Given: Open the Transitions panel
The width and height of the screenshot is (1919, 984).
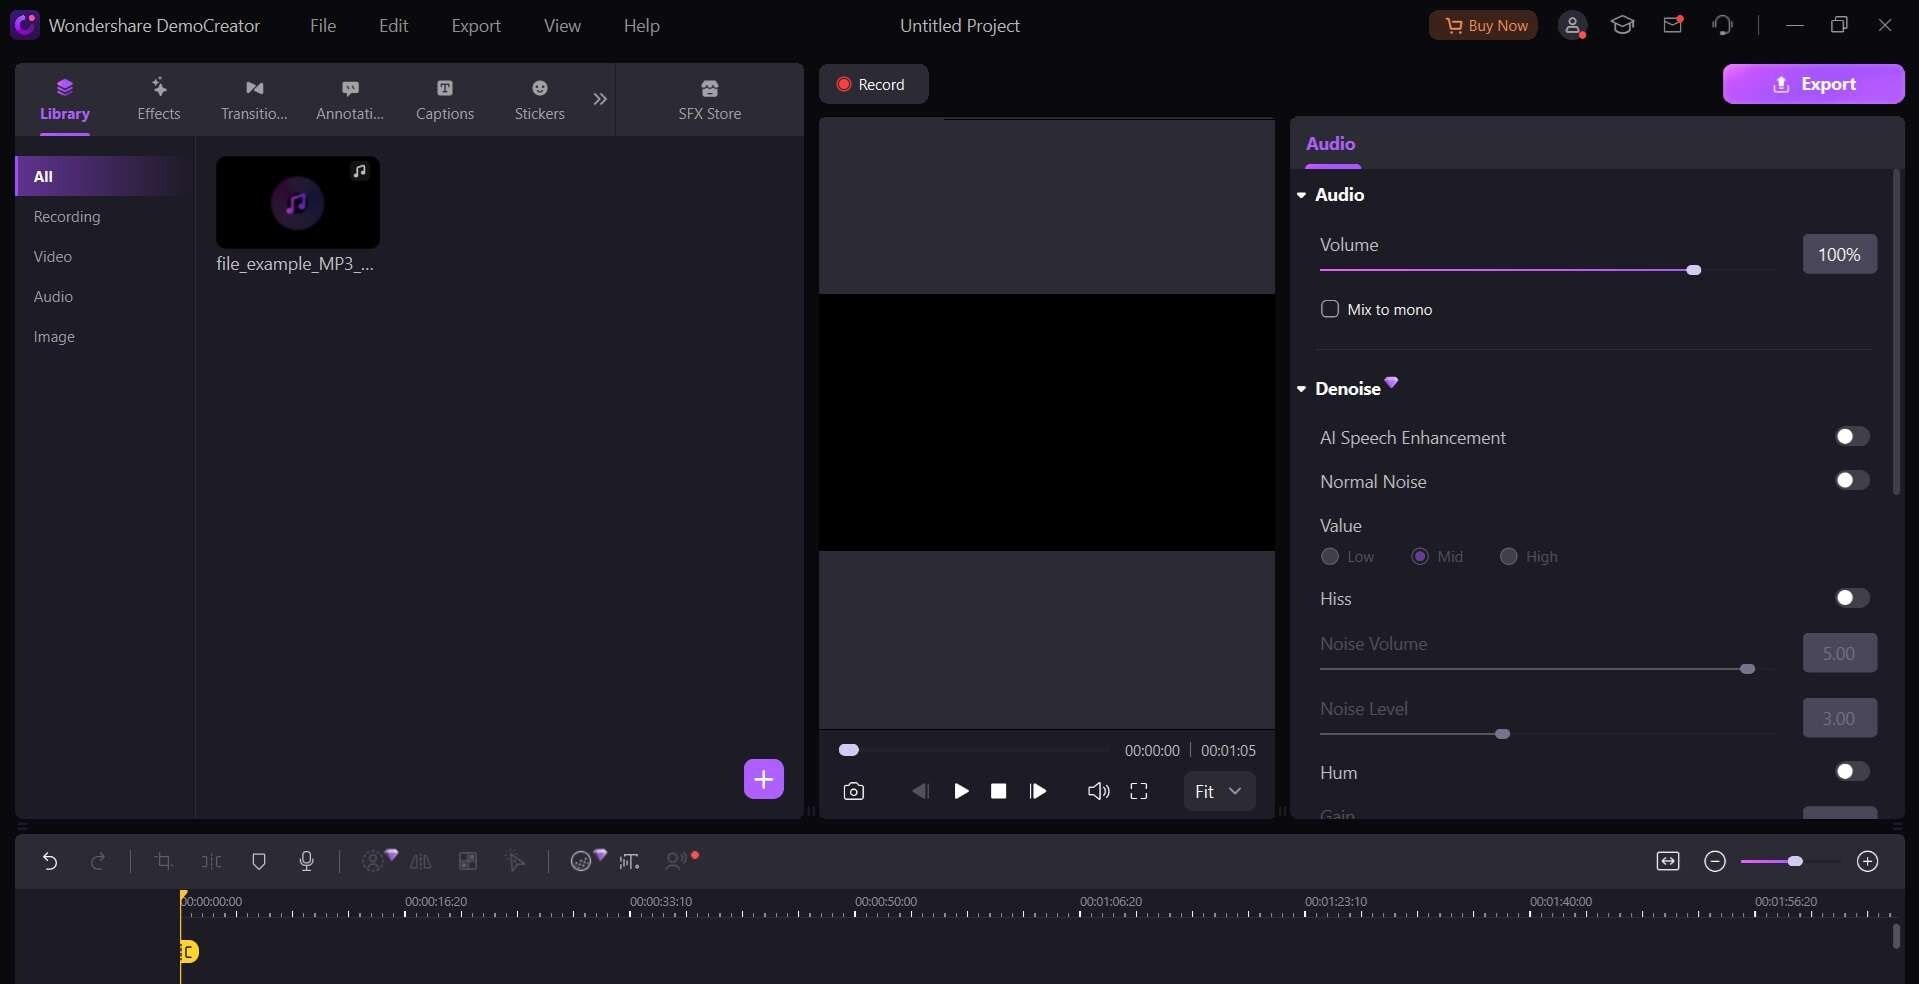Looking at the screenshot, I should [x=254, y=99].
